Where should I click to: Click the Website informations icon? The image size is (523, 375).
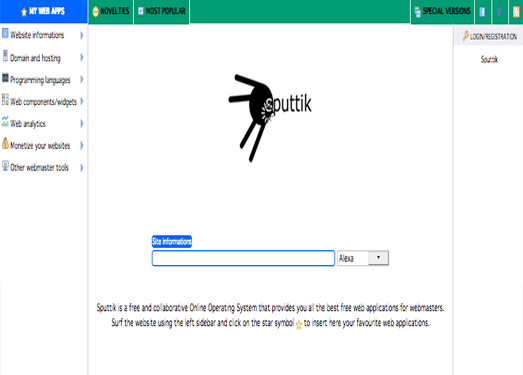pyautogui.click(x=5, y=33)
